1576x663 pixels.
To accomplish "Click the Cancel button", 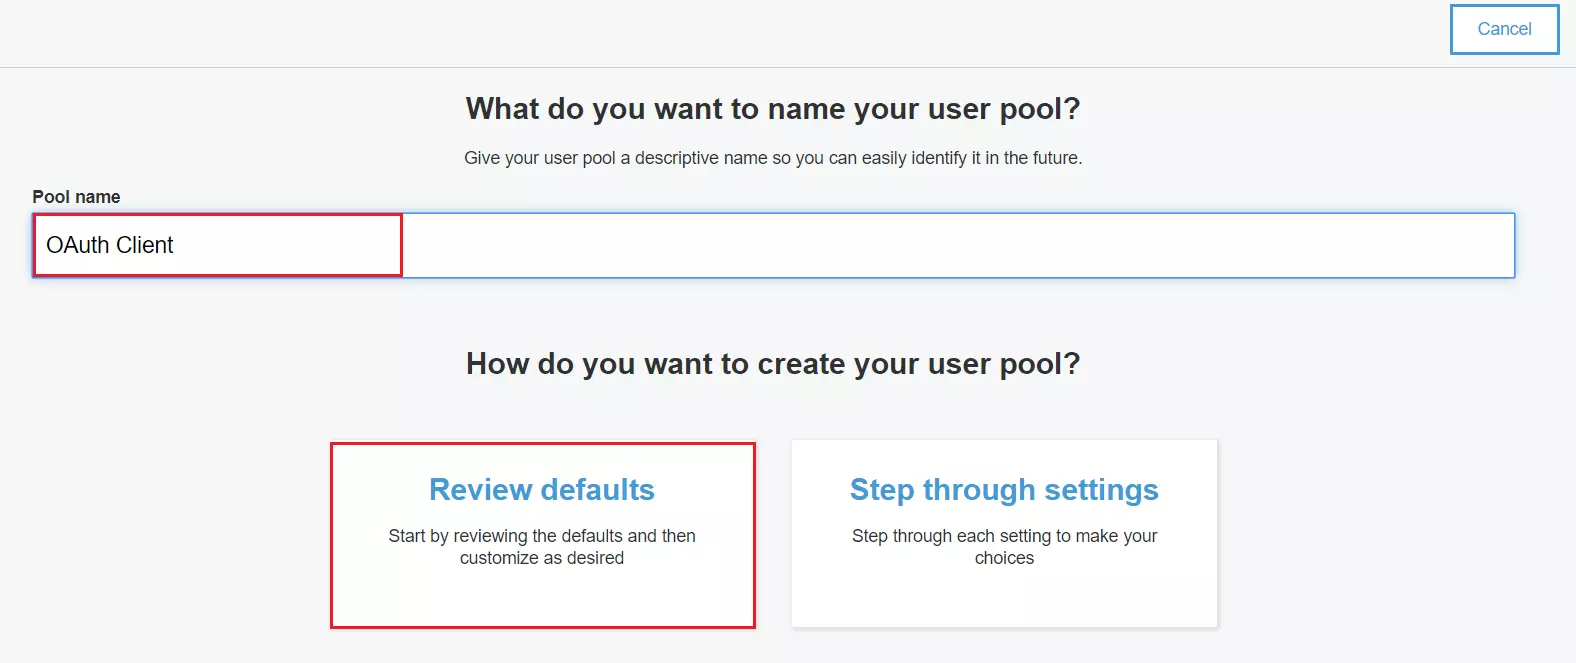I will (1504, 29).
